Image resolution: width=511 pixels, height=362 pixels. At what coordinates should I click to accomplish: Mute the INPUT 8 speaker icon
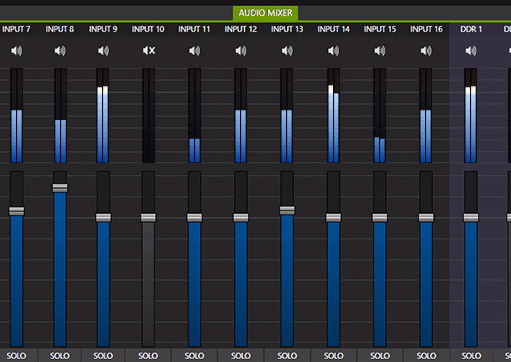point(60,51)
